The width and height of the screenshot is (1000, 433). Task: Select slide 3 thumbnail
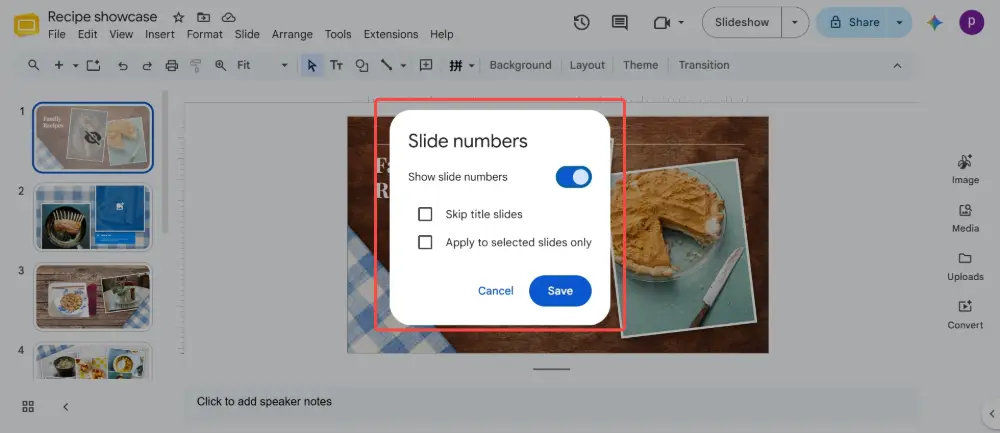(x=92, y=297)
